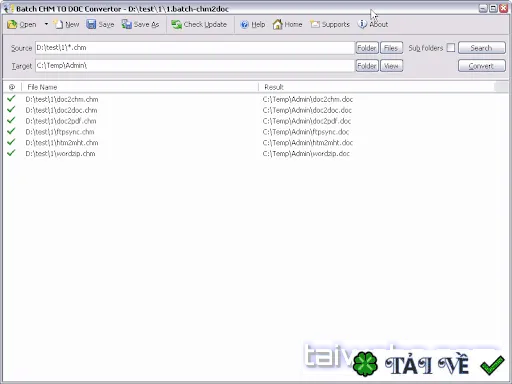
Task: Pick source files with Files button
Action: [x=391, y=48]
